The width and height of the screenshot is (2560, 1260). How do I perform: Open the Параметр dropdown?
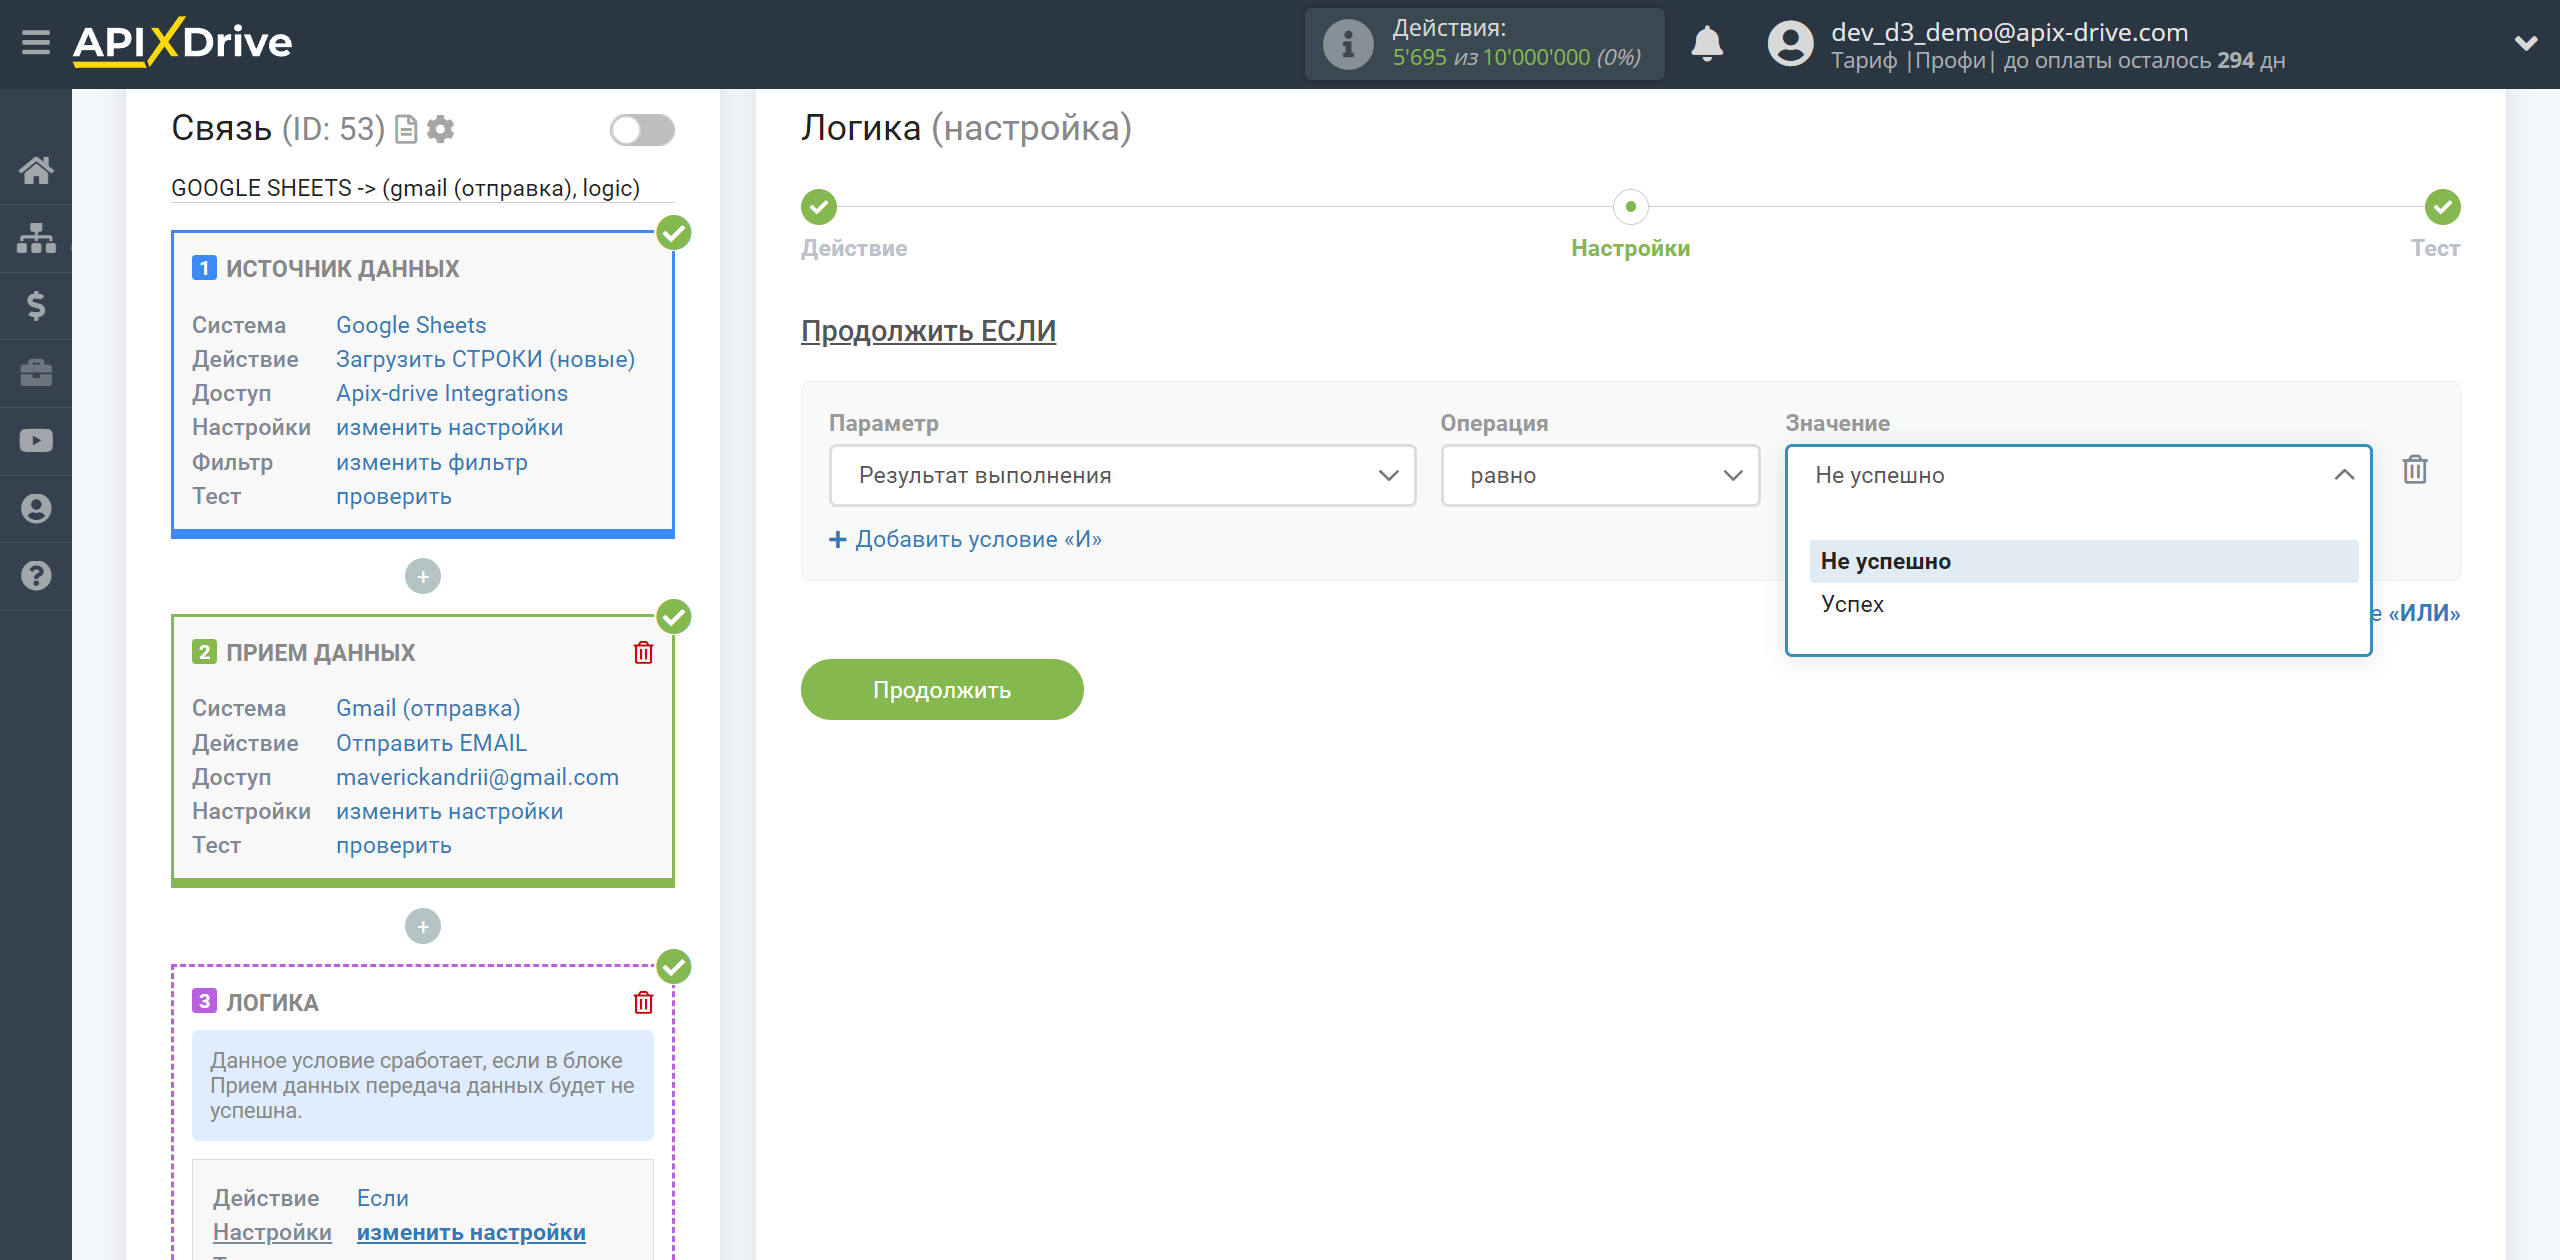(x=1122, y=476)
